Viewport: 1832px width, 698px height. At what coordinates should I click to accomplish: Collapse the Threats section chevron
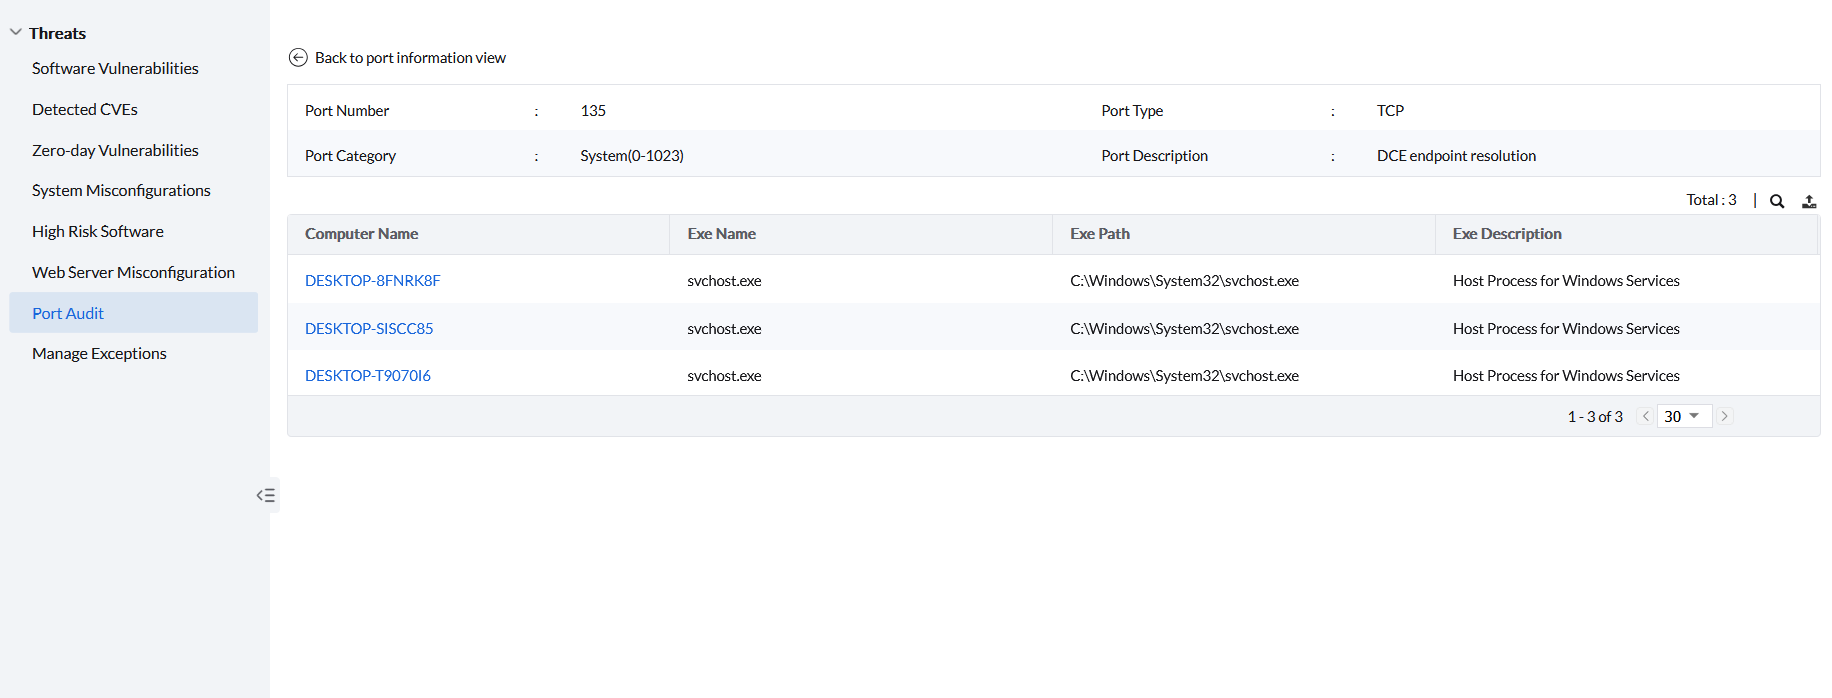(16, 33)
